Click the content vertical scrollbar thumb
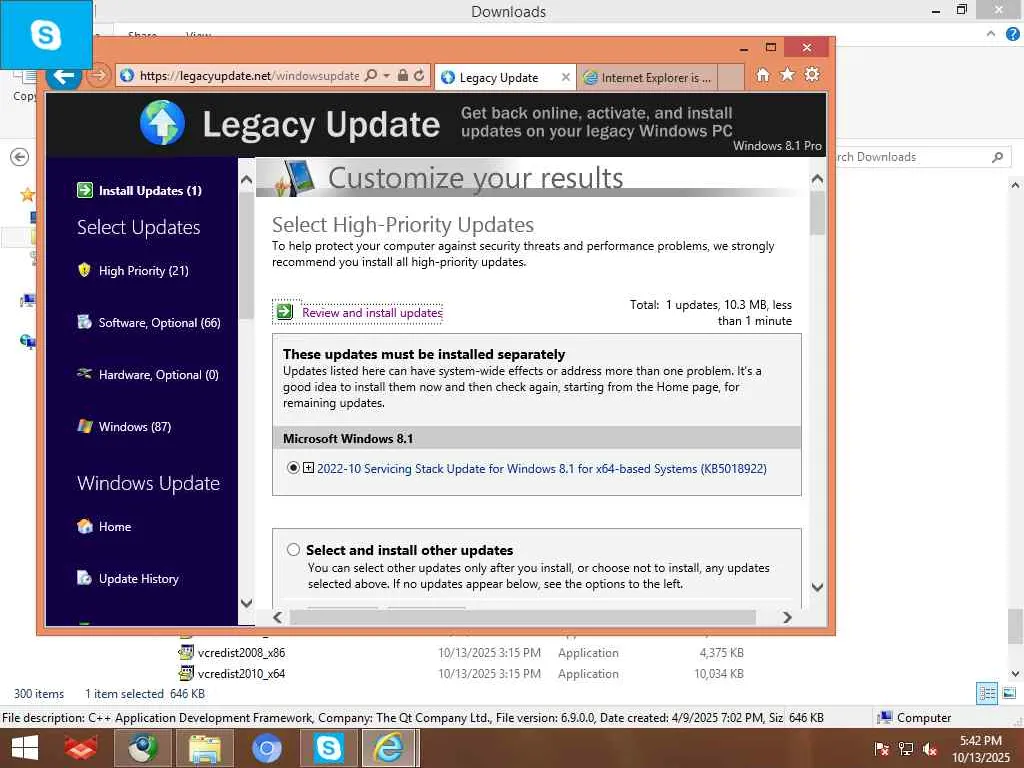1024x768 pixels. coord(817,212)
